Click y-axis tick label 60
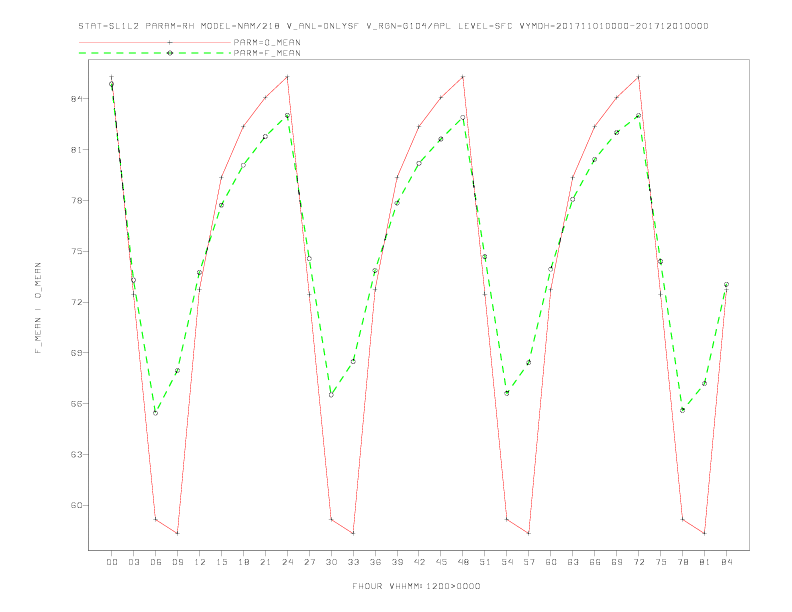Viewport: 792px width, 612px height. click(76, 505)
